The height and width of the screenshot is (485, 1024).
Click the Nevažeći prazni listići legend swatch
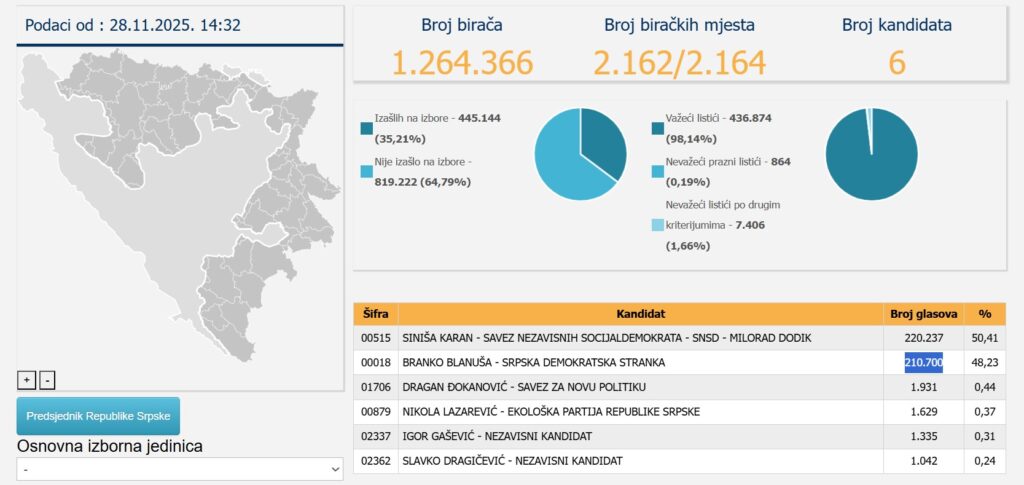pos(657,171)
